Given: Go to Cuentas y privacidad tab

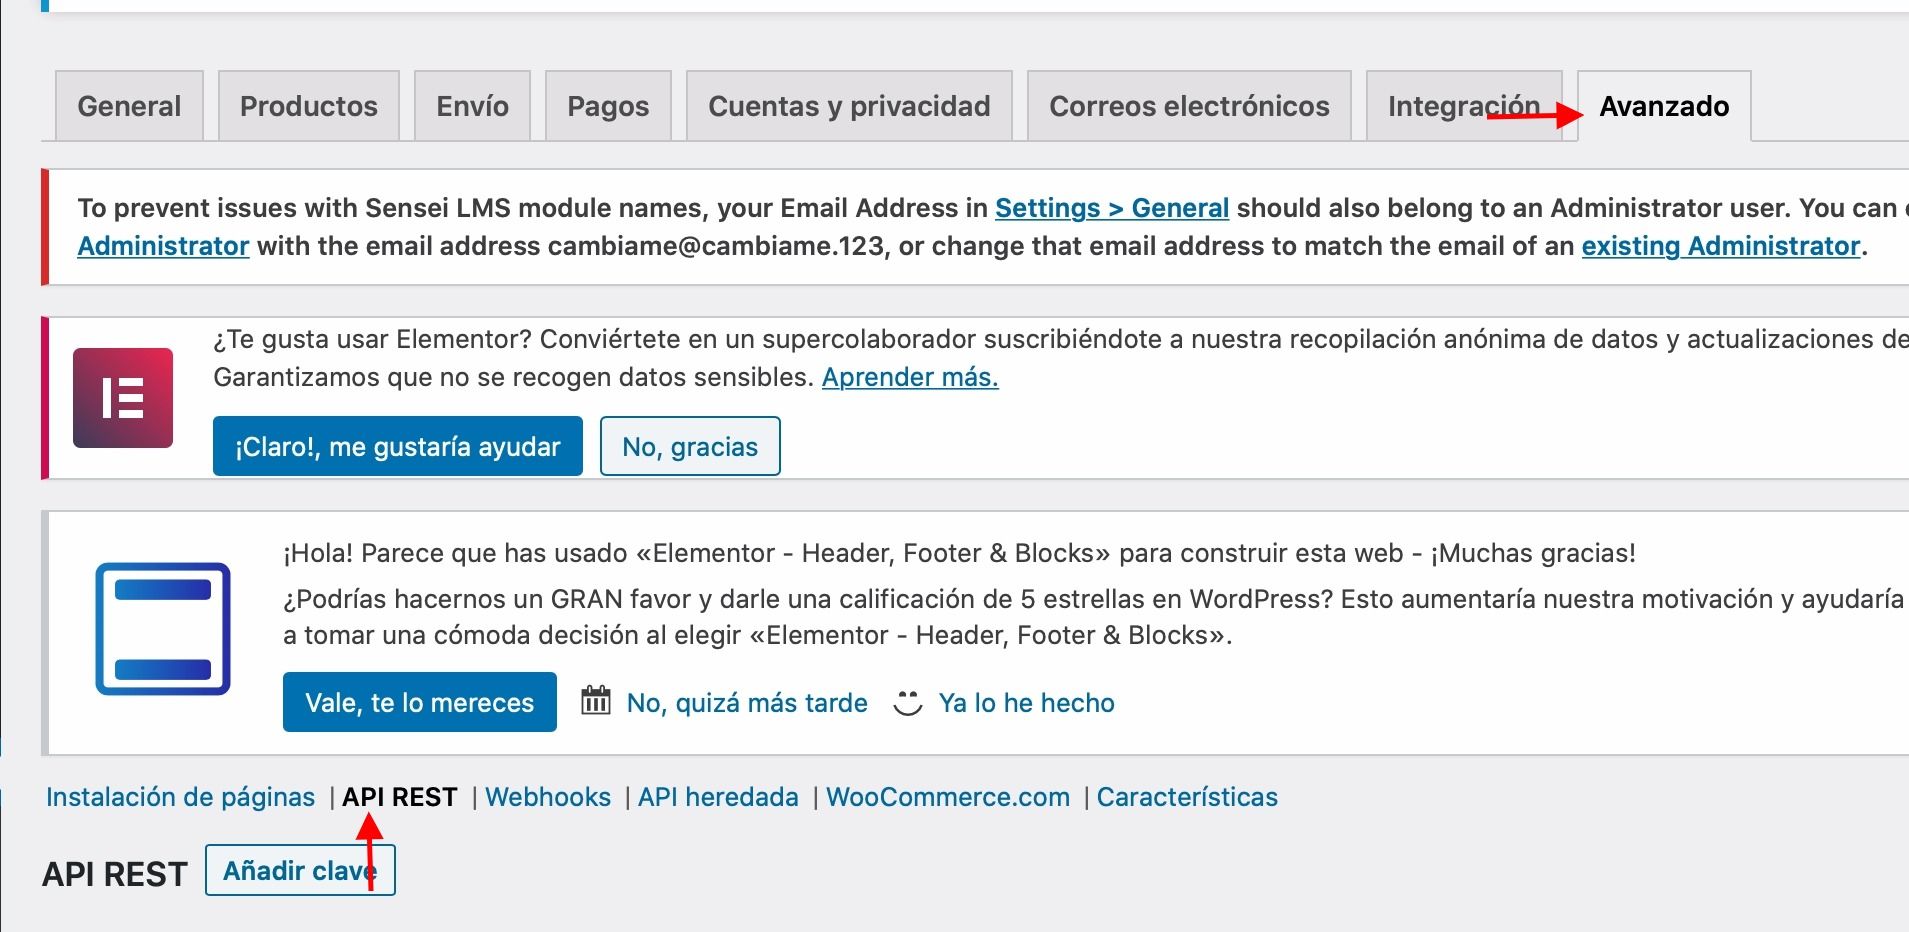Looking at the screenshot, I should click(x=849, y=106).
